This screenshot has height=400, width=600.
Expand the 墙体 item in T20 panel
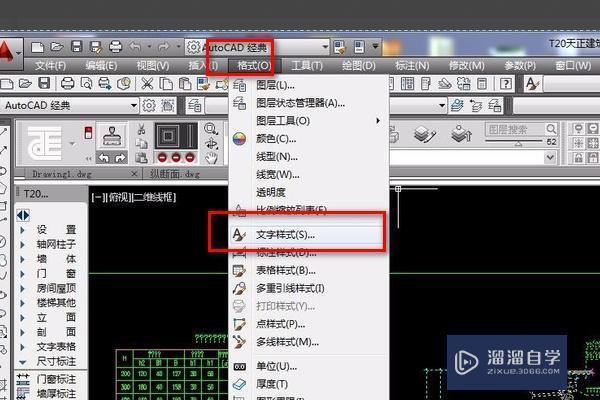click(x=22, y=259)
